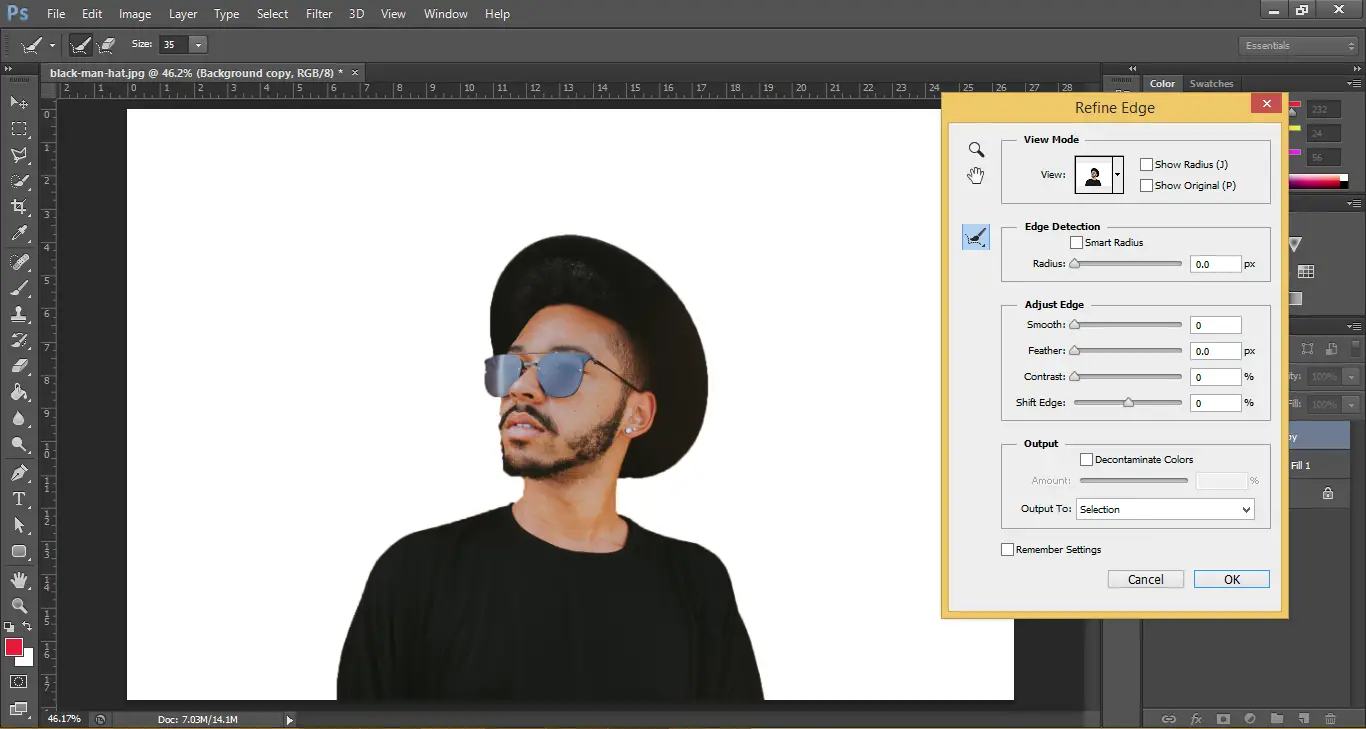Open the Filter menu

click(x=319, y=14)
